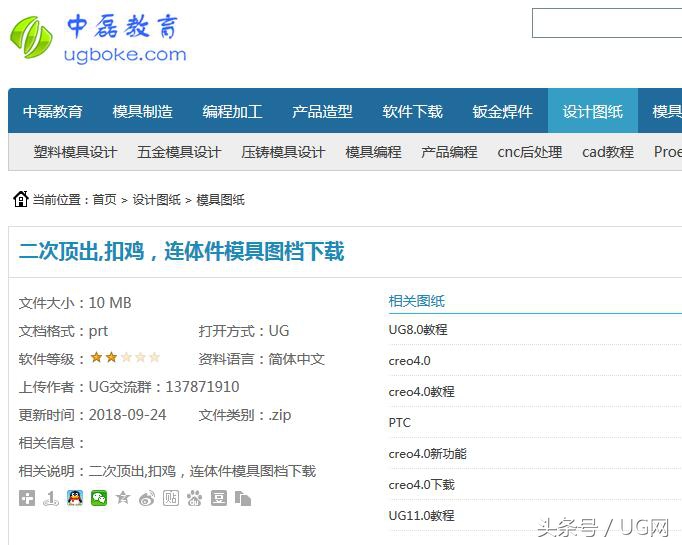The height and width of the screenshot is (545, 682).
Task: Go to 五金模具设计 submenu item
Action: (x=179, y=152)
